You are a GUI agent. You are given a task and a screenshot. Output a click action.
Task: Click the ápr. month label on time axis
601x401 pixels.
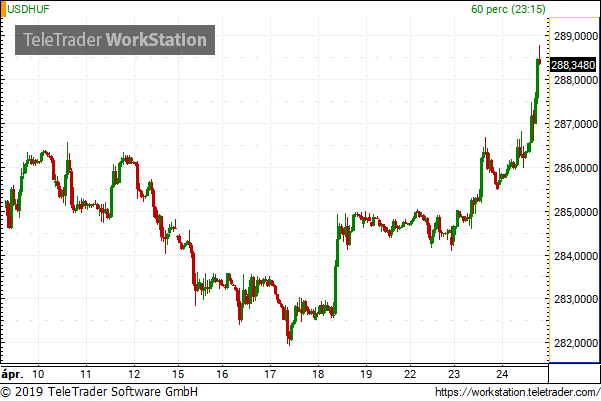[x=12, y=375]
